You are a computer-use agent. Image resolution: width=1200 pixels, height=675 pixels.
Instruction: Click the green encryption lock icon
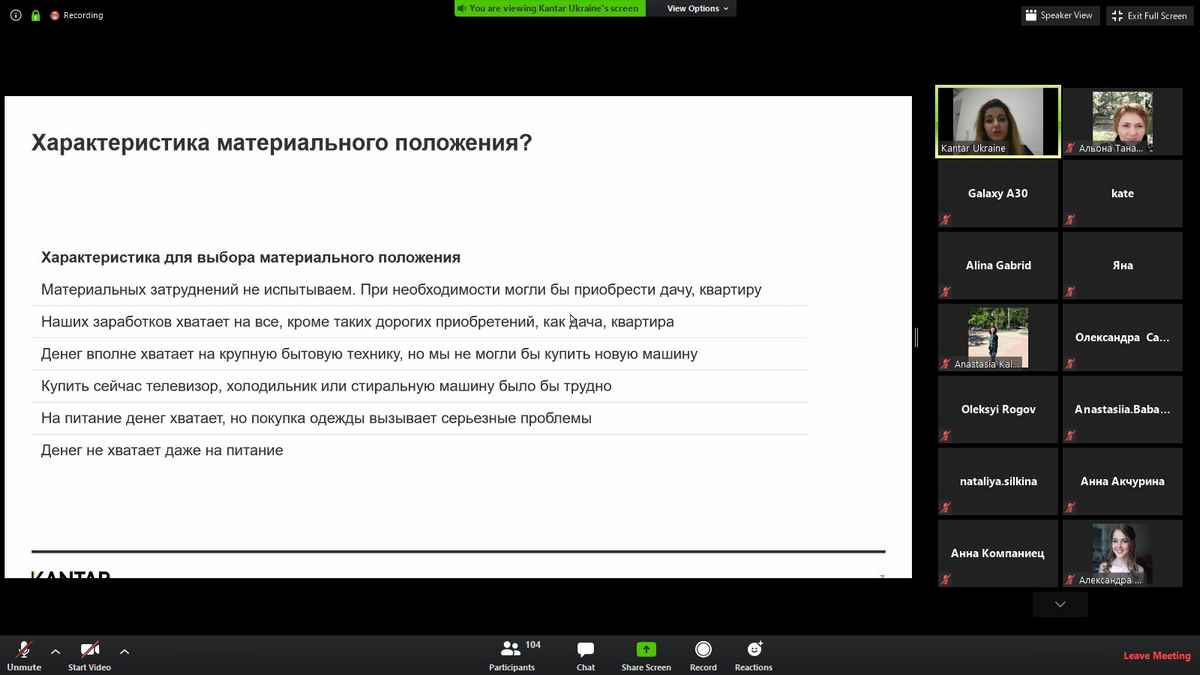click(36, 16)
